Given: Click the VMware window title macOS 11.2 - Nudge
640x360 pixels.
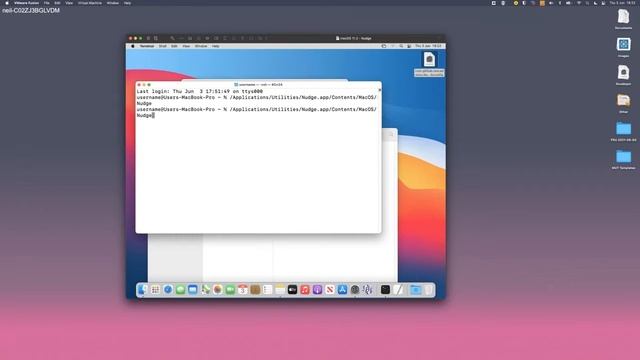Looking at the screenshot, I should (x=356, y=38).
